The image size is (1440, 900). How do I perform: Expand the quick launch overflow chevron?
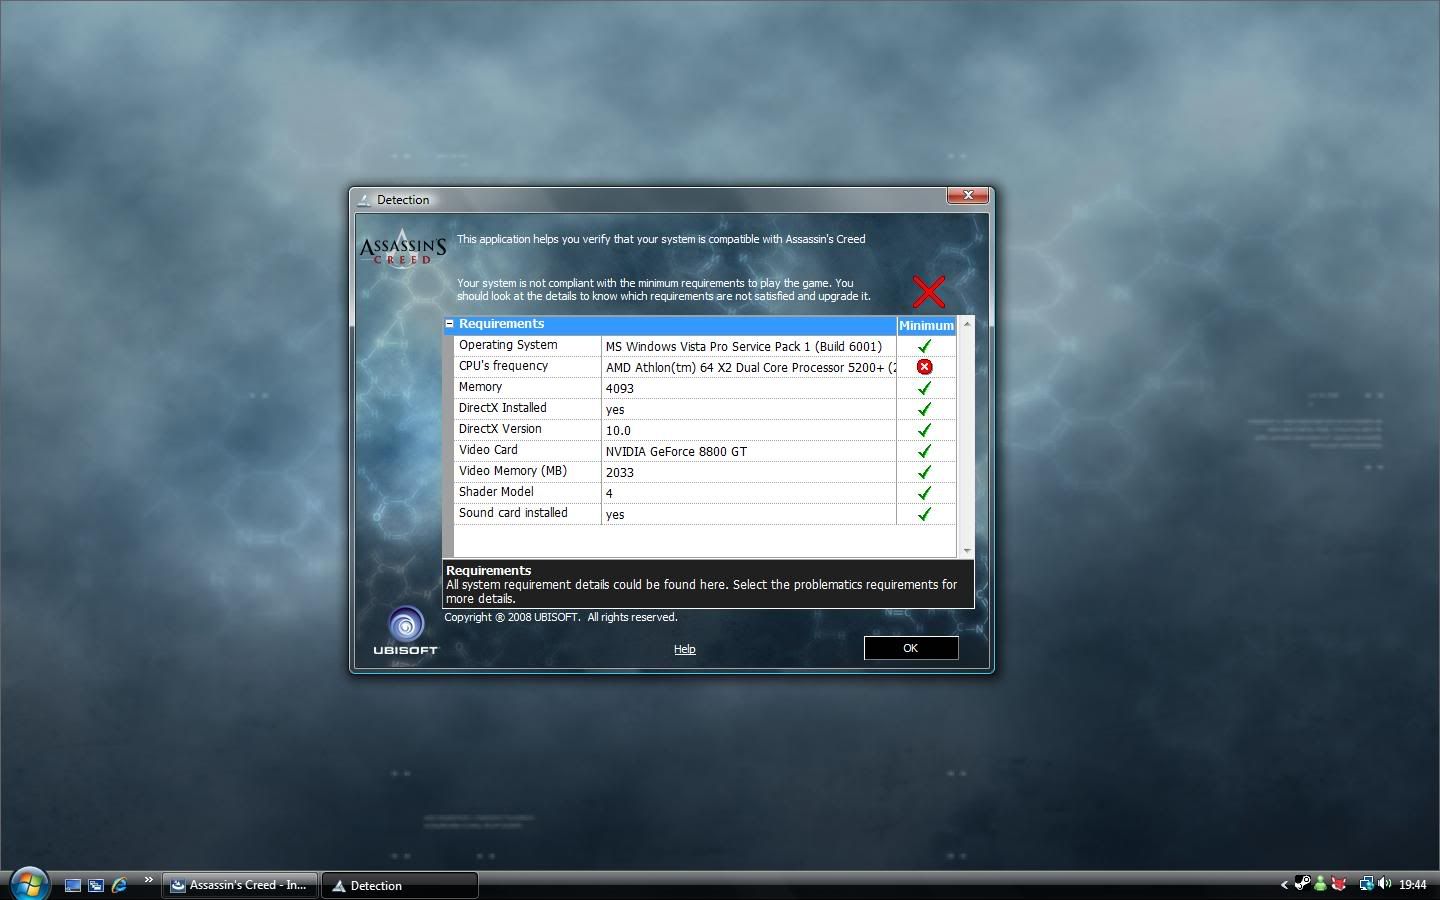pyautogui.click(x=148, y=880)
